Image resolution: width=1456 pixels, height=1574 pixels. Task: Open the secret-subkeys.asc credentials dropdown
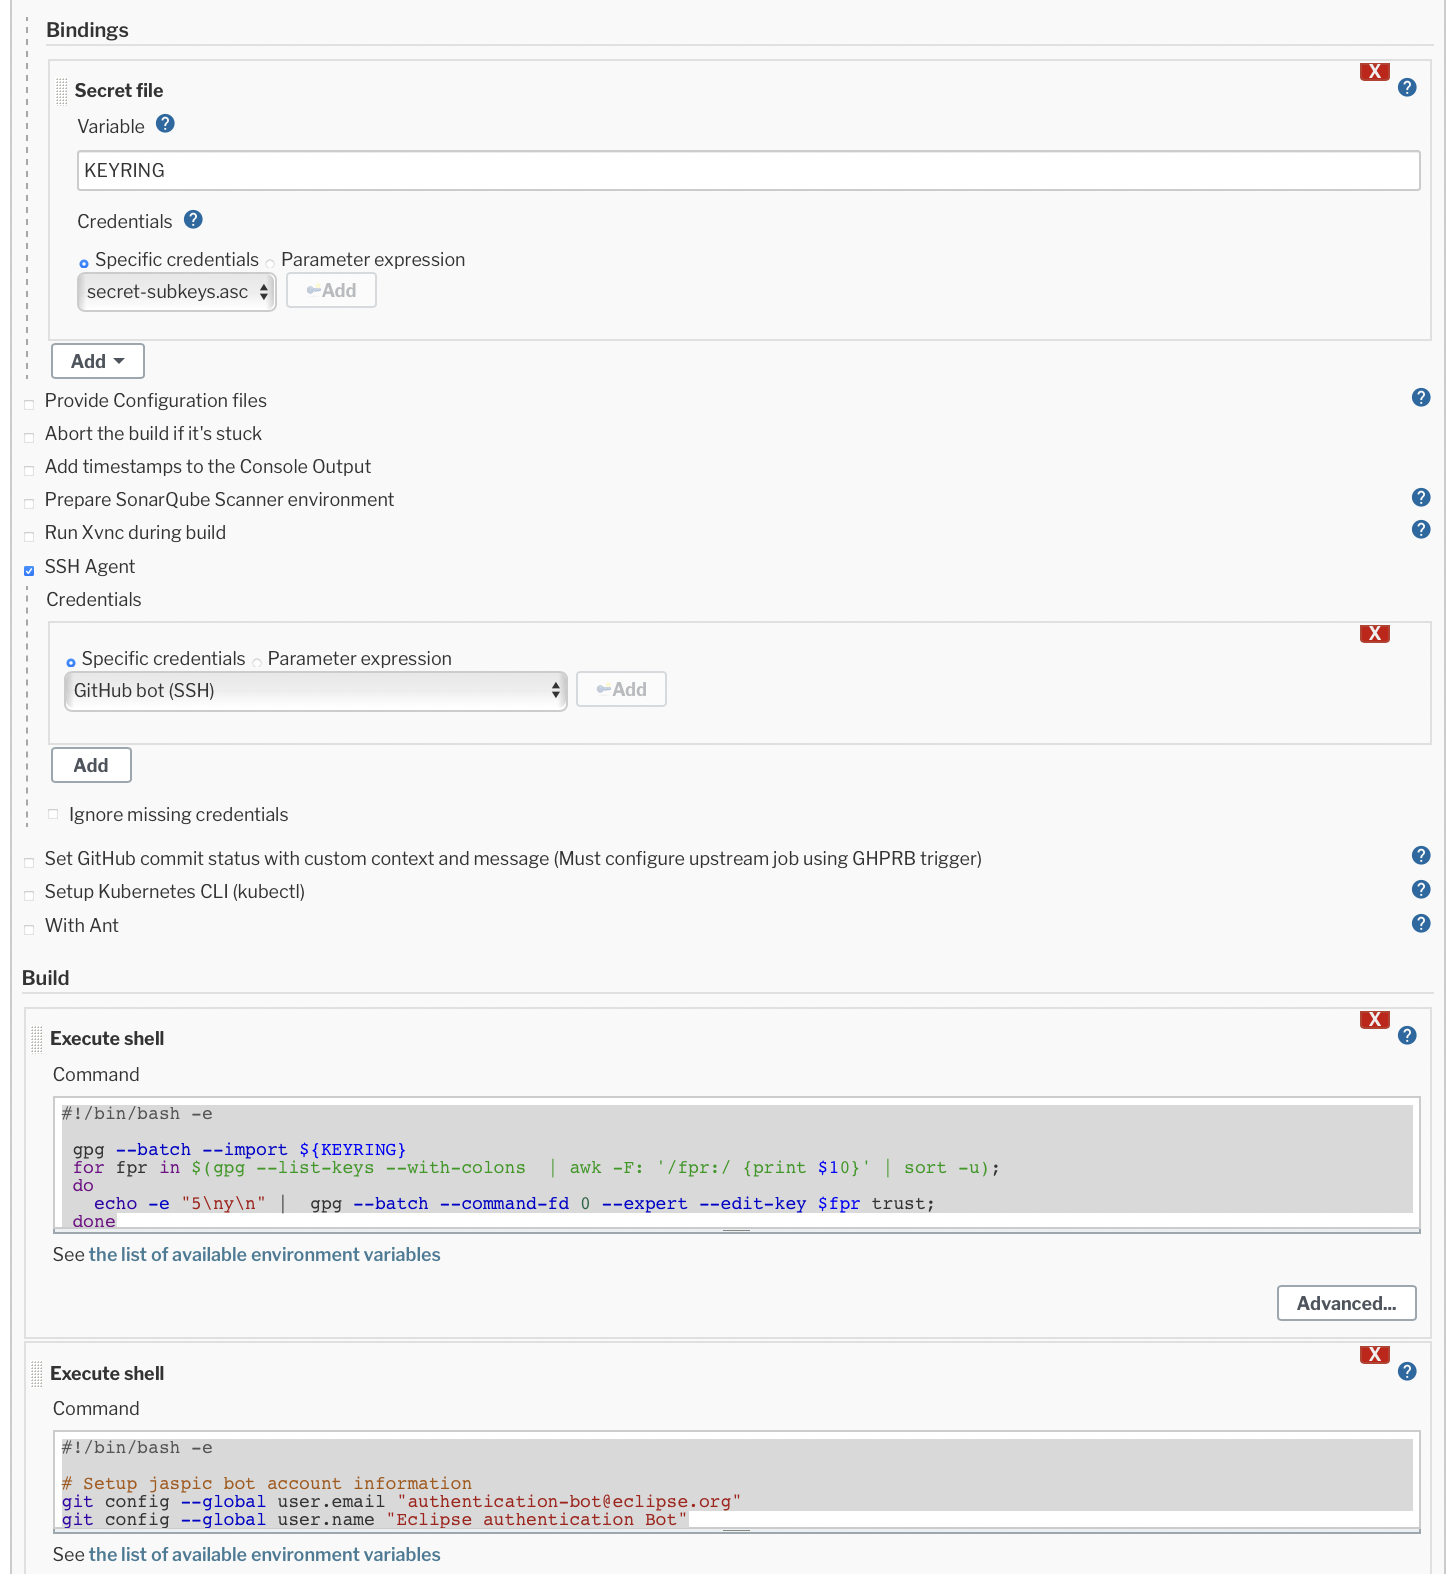(x=176, y=292)
